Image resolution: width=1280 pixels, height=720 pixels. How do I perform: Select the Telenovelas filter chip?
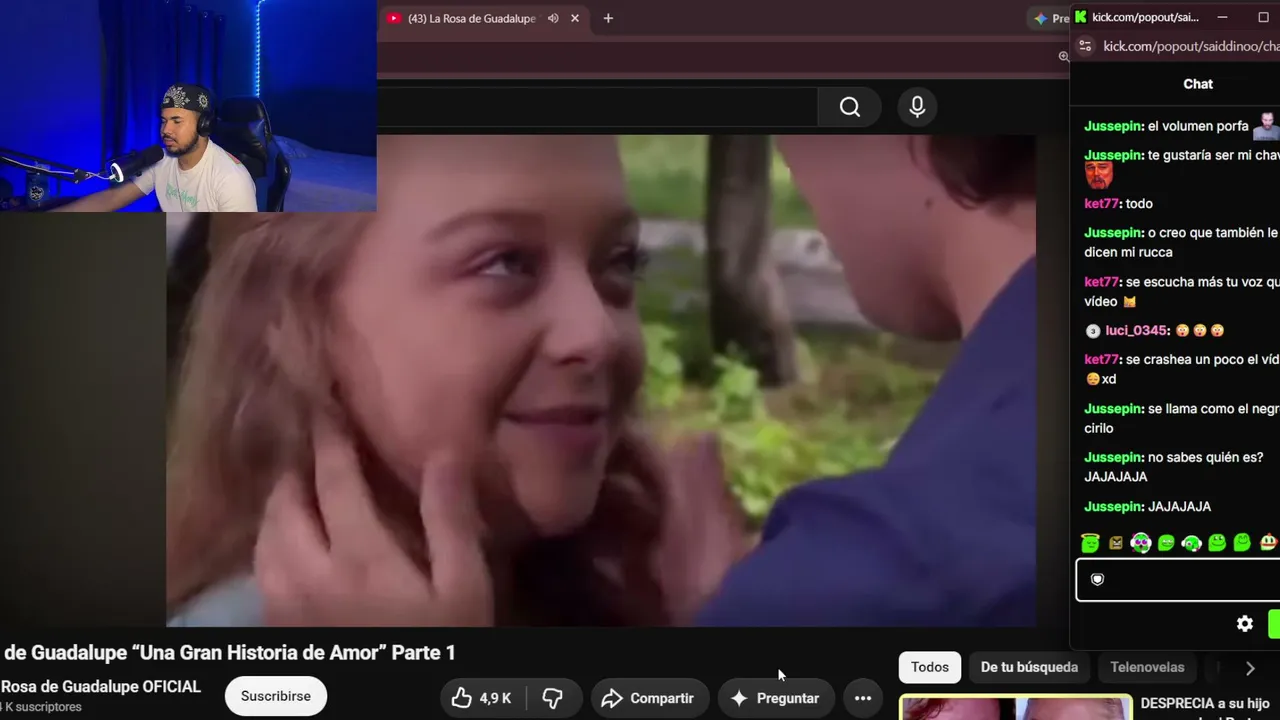(1147, 667)
